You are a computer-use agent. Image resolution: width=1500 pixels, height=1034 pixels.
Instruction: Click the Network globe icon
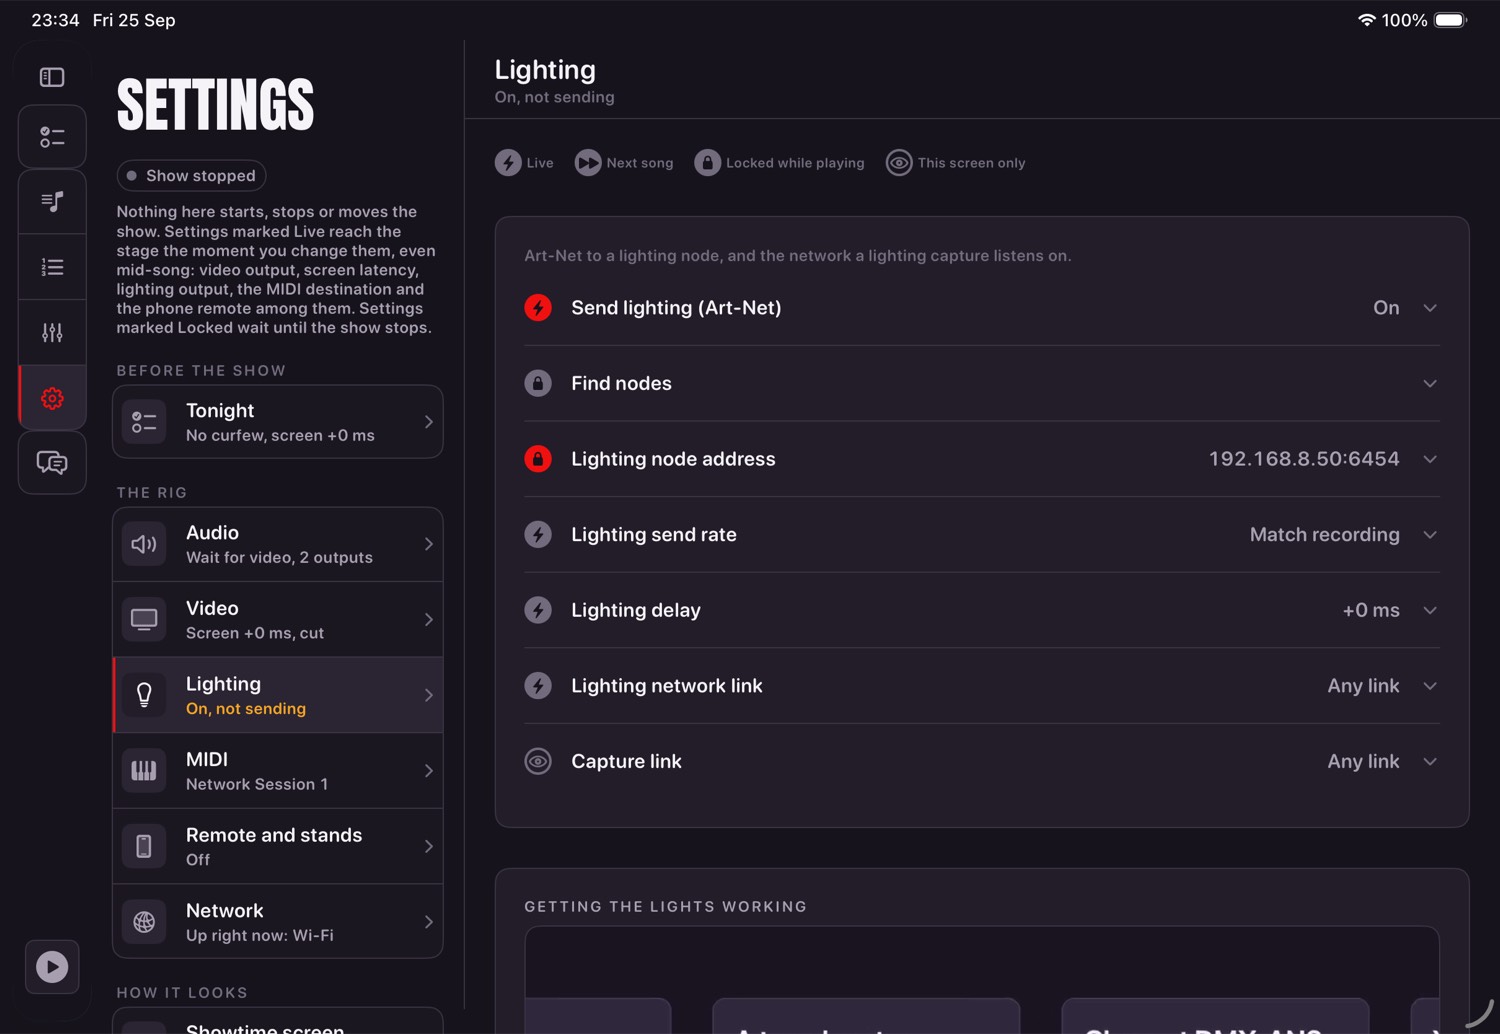[x=144, y=922]
